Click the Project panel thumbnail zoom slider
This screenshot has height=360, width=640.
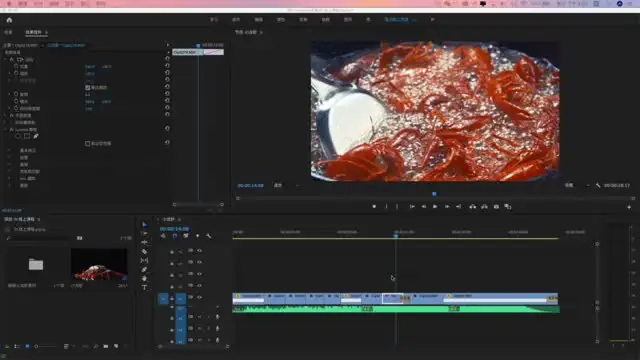click(x=46, y=346)
